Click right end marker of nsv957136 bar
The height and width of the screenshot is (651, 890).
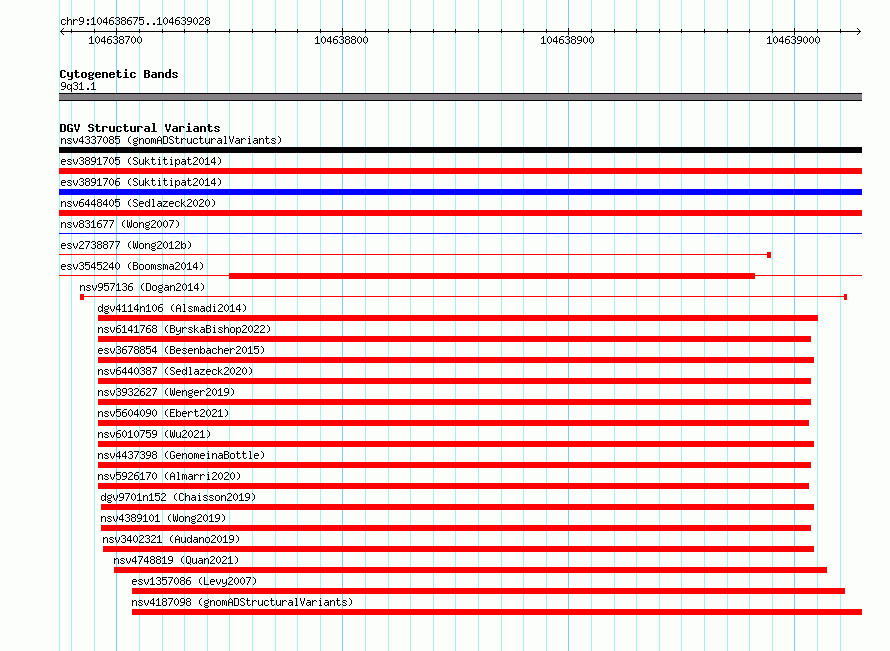click(x=846, y=297)
